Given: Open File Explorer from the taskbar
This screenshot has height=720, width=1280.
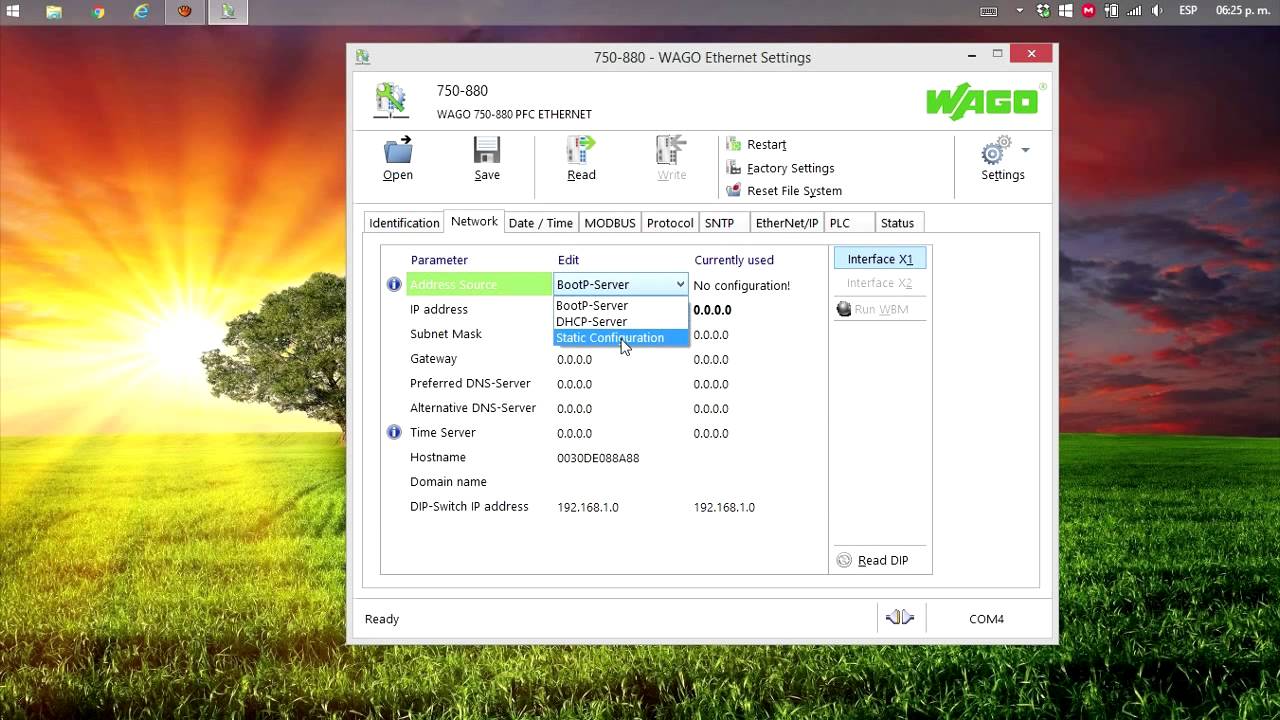Looking at the screenshot, I should [x=54, y=12].
